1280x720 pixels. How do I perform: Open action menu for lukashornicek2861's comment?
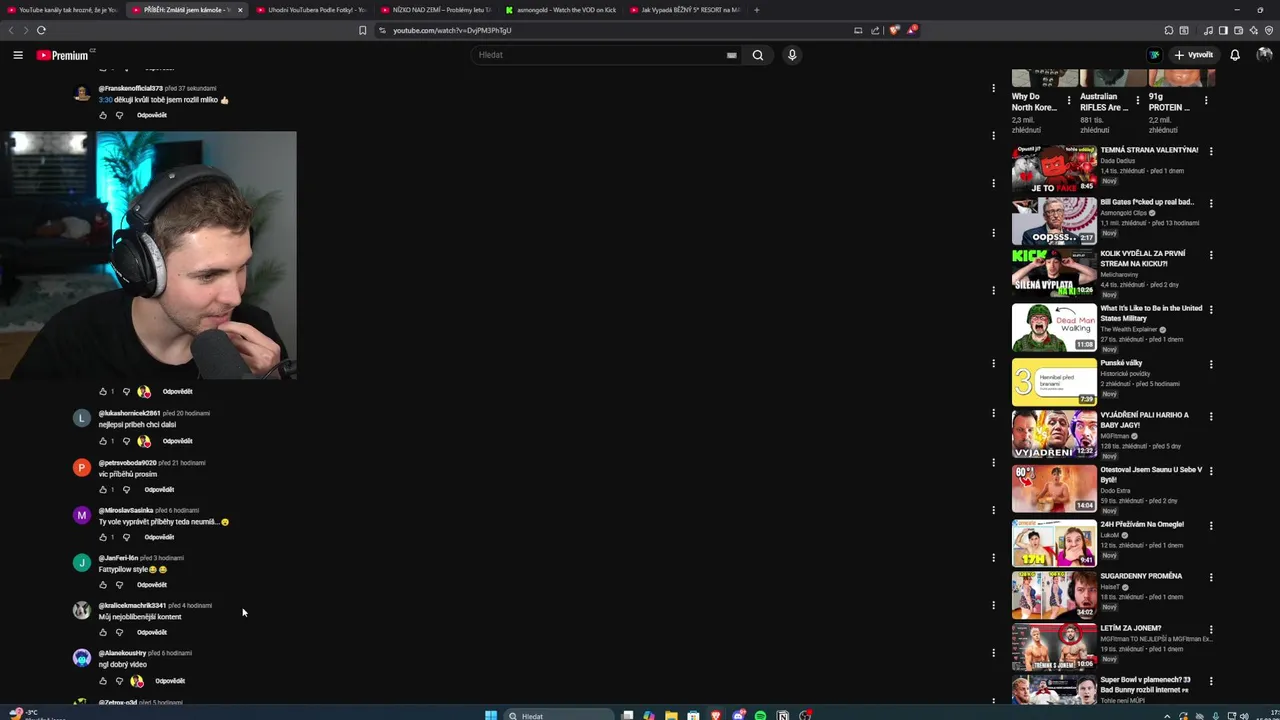(993, 413)
